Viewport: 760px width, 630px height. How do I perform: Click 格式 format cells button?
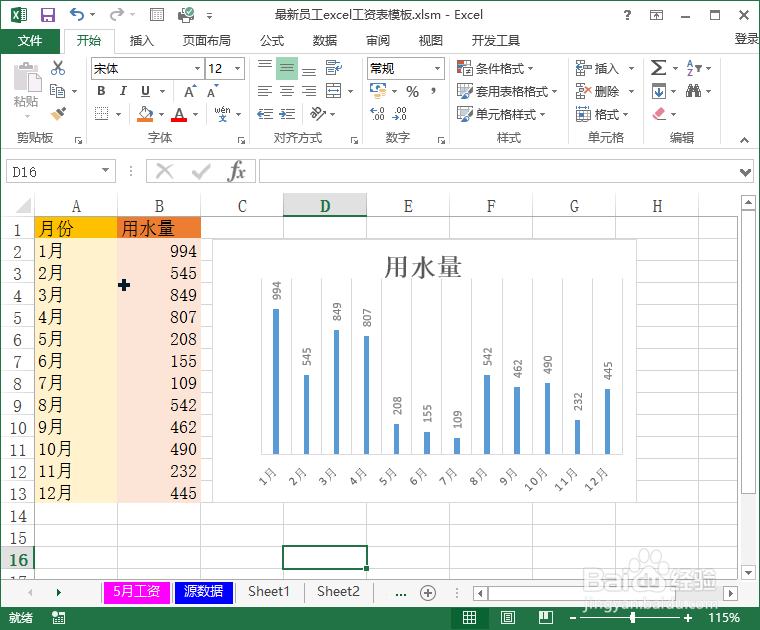coord(602,114)
